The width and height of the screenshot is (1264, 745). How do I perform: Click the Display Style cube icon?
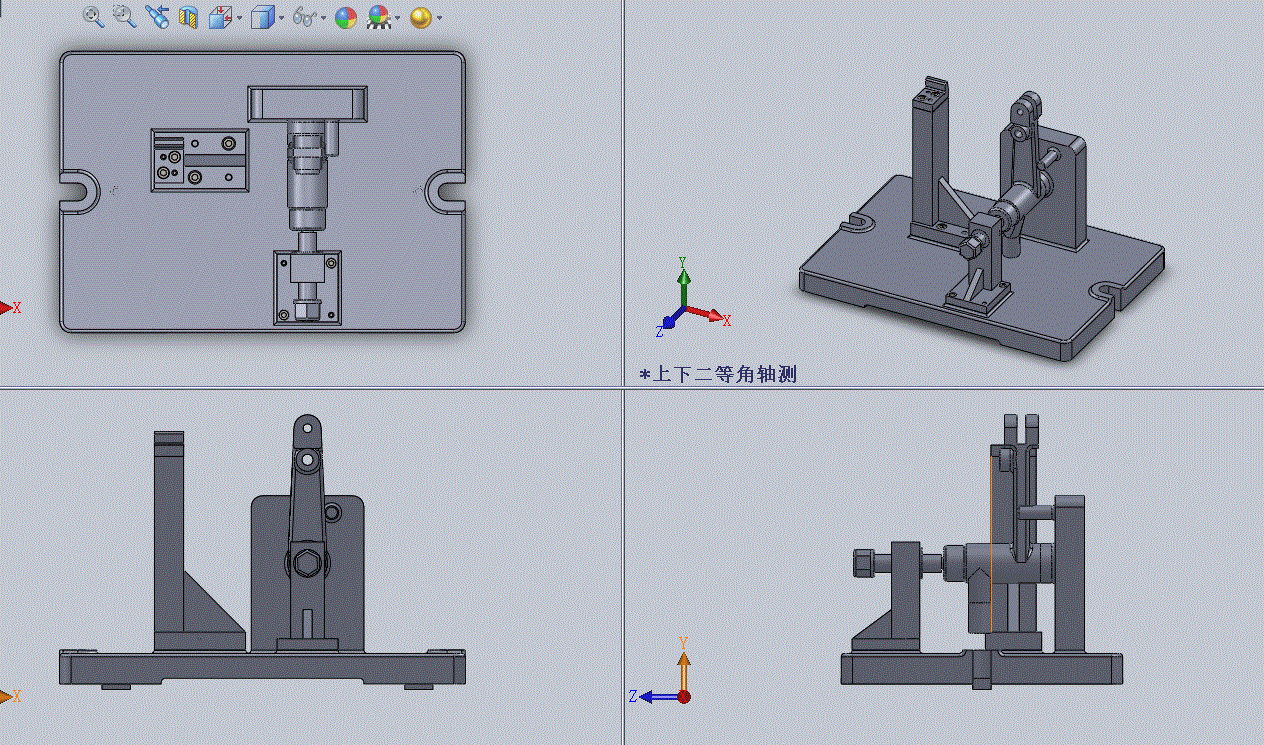pos(262,17)
